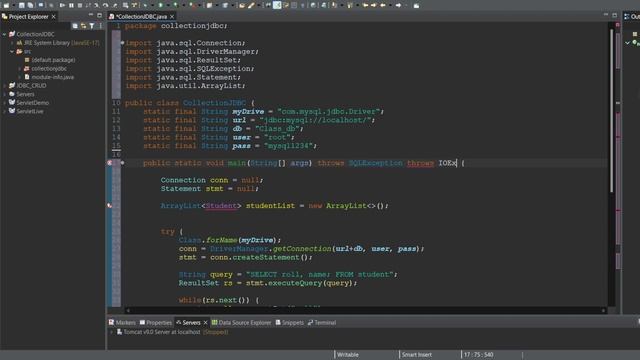
Task: Click the Step Over debug icon
Action: pyautogui.click(x=105, y=5)
